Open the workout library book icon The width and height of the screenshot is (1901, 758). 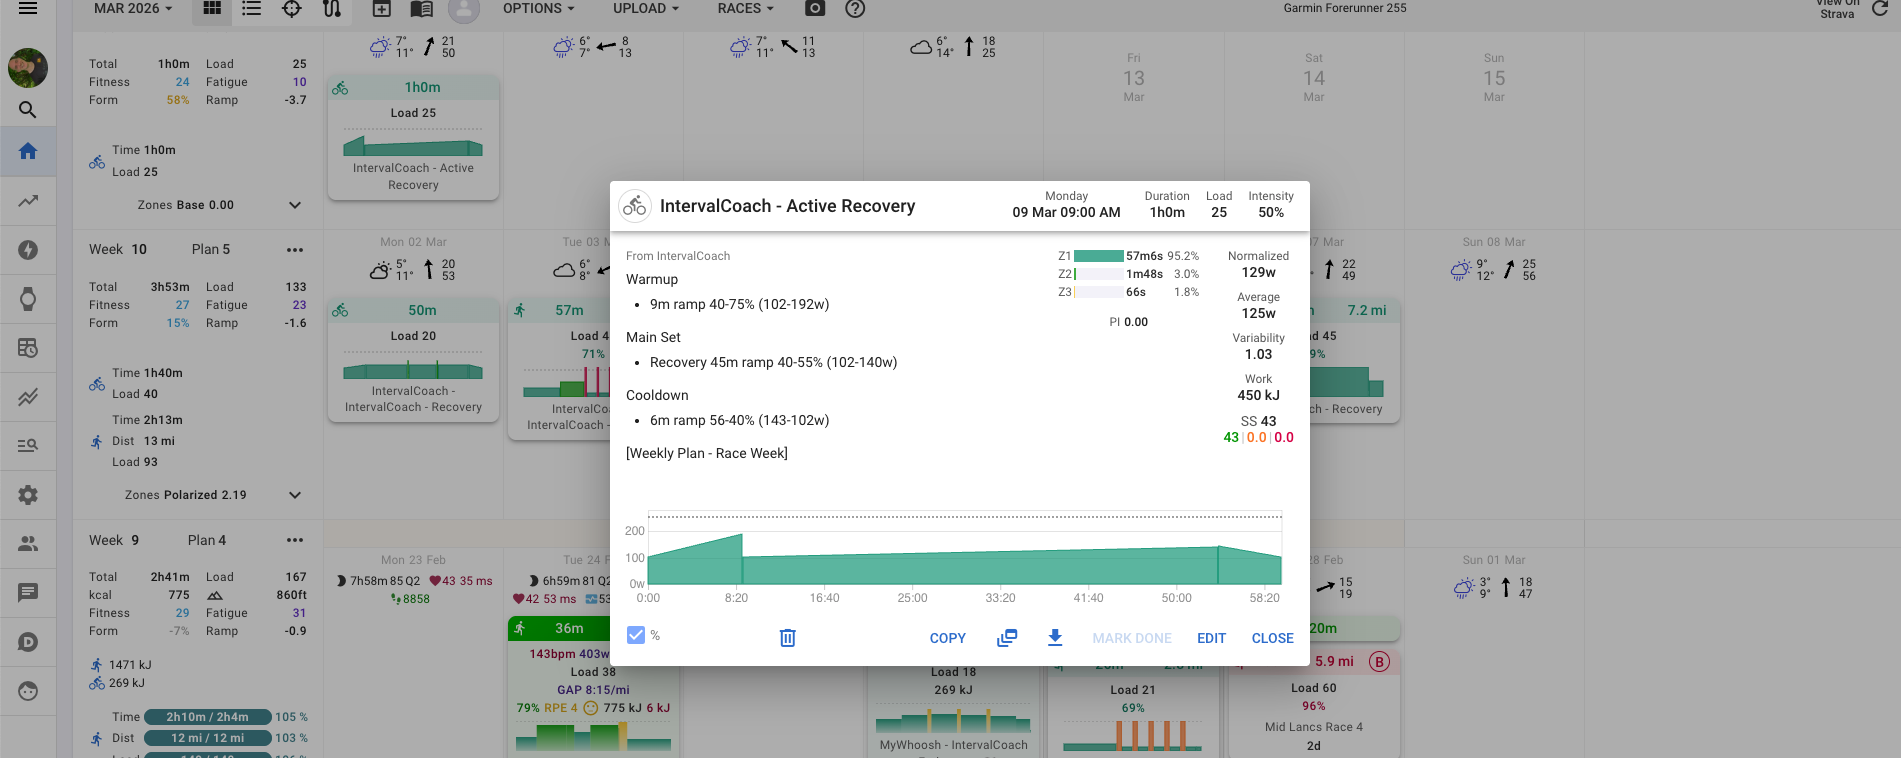point(422,9)
